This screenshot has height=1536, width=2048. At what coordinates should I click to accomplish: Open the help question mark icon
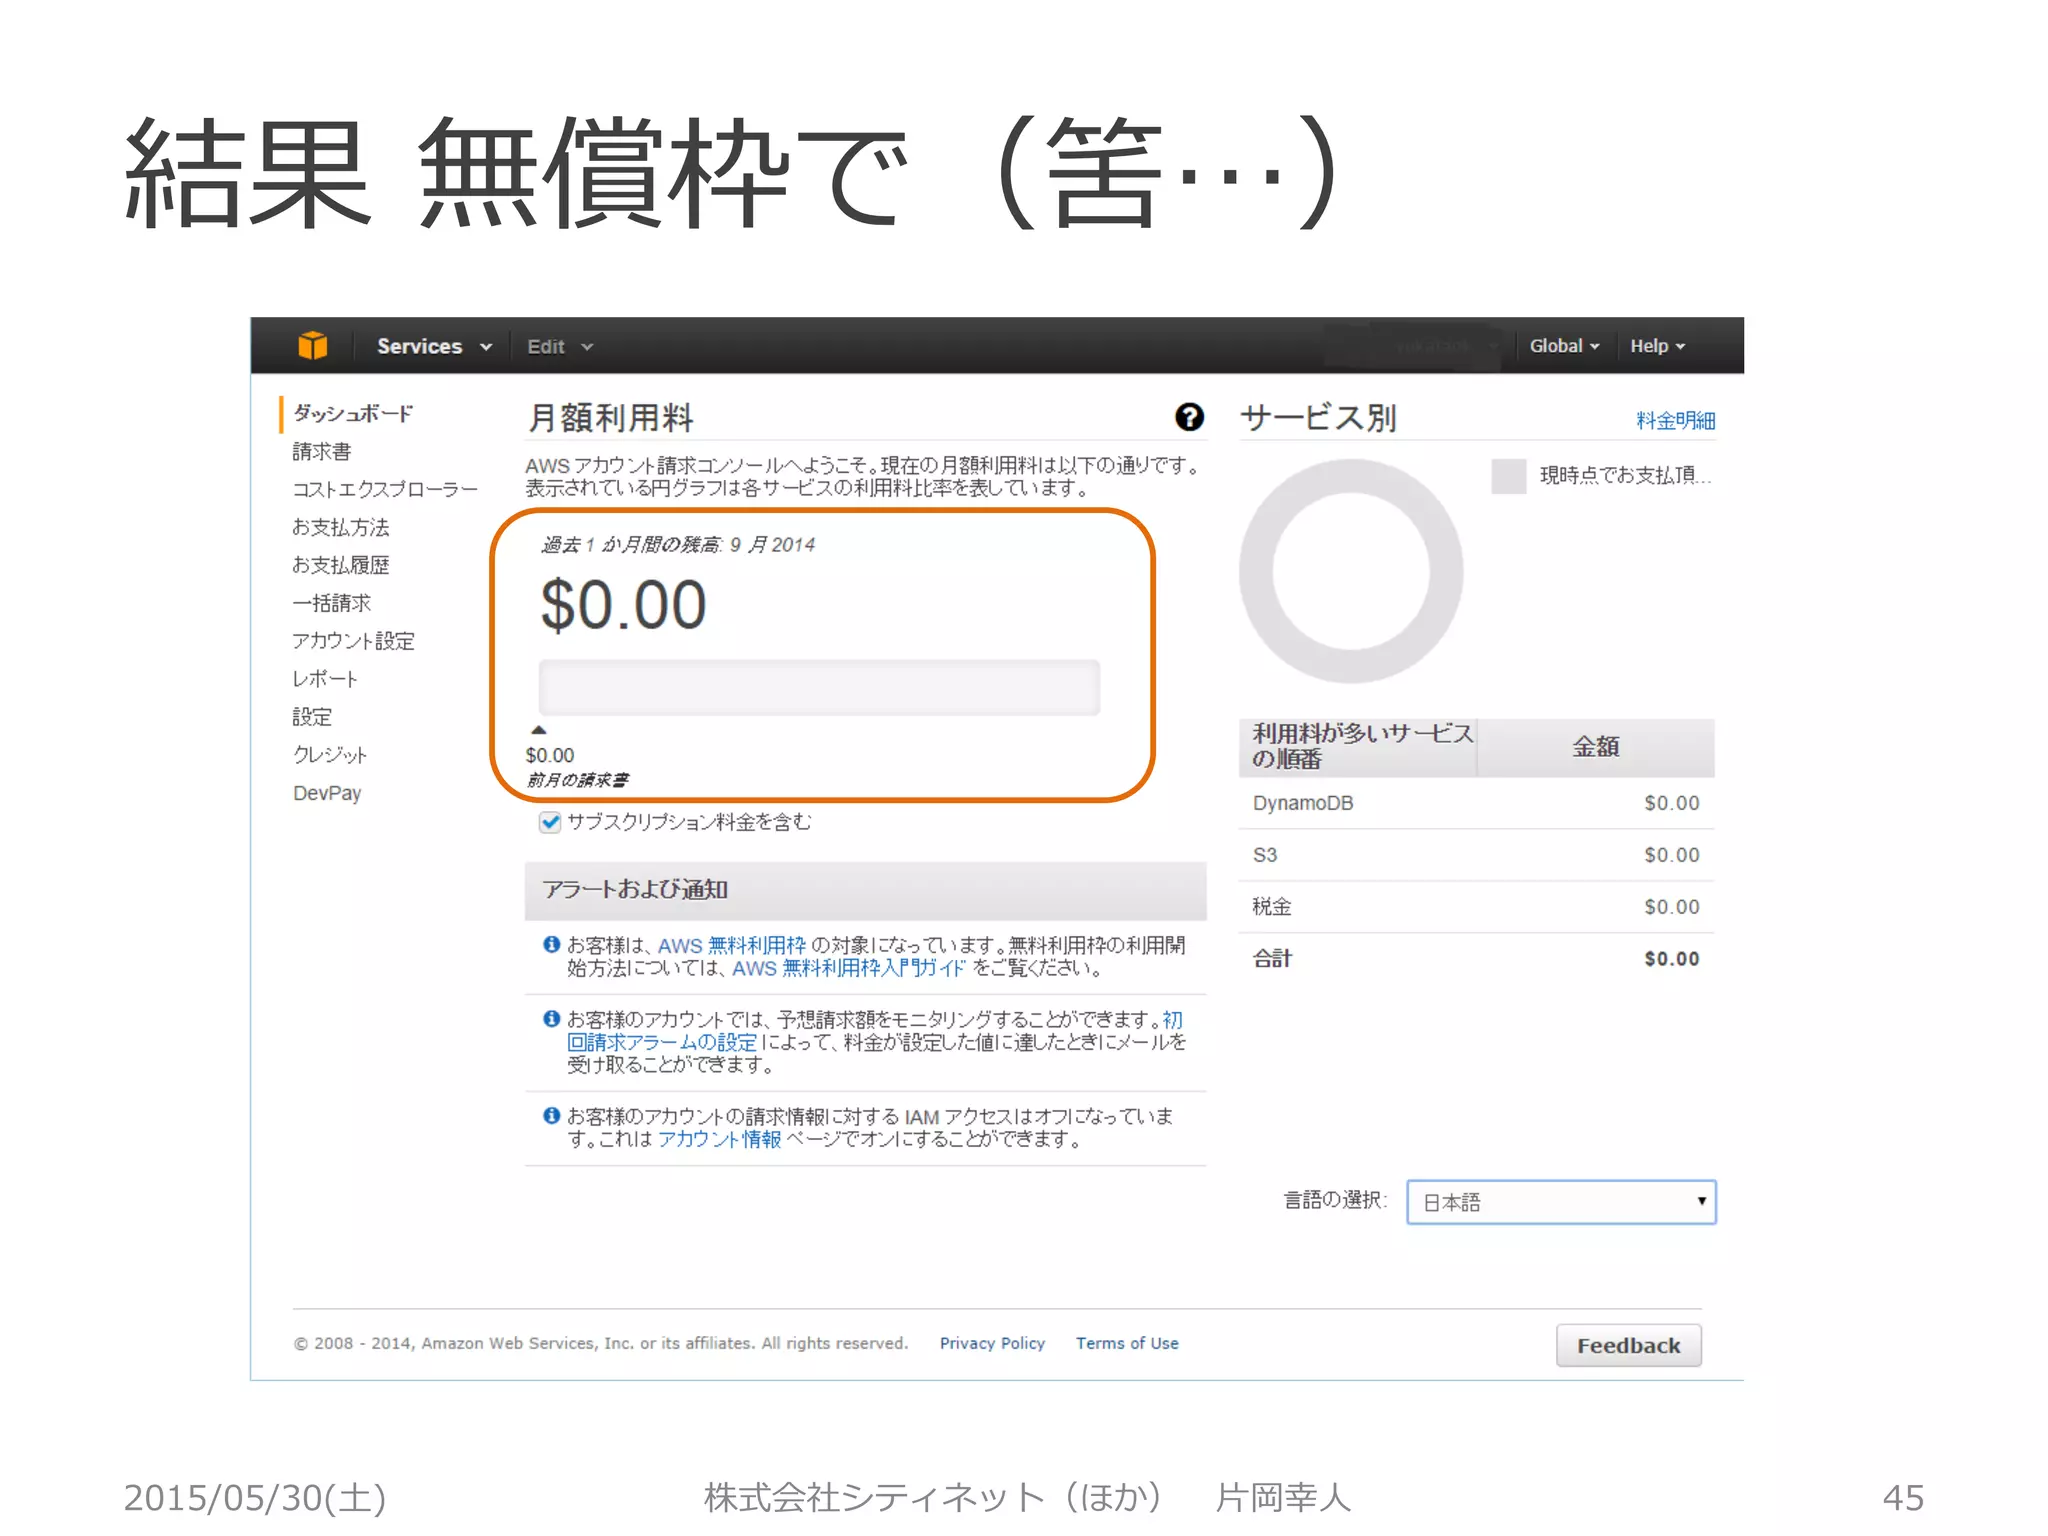[1189, 417]
